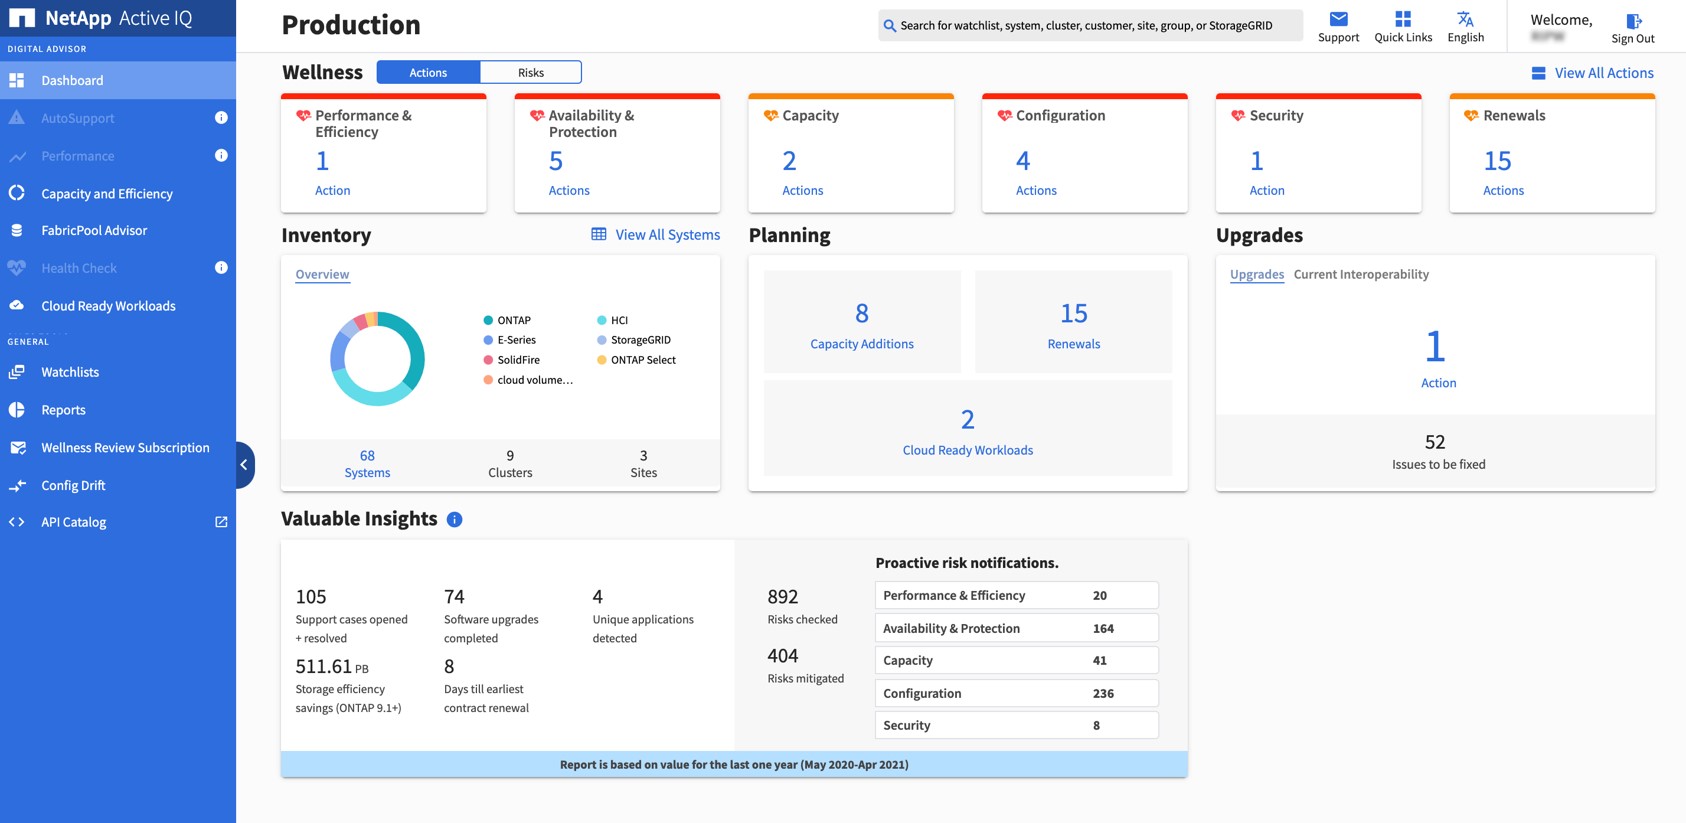This screenshot has width=1686, height=823.
Task: Click the heart icon on the Performance & Efficiency card
Action: (x=303, y=116)
